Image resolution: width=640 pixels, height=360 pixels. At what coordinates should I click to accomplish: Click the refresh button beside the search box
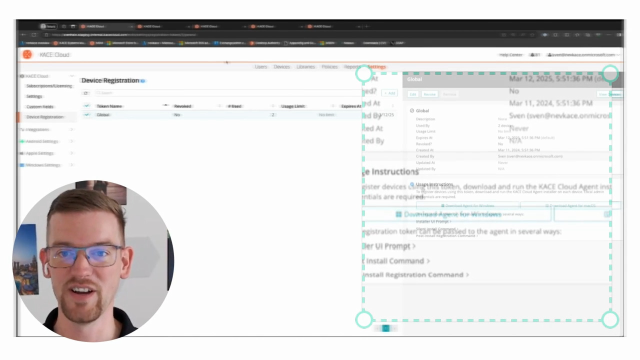click(86, 93)
